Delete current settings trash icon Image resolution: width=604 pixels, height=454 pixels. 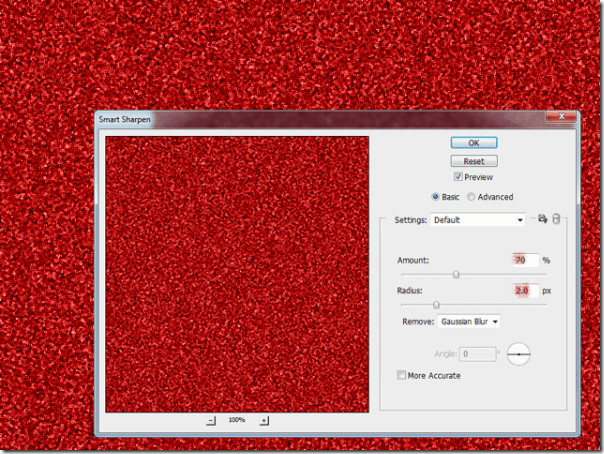(x=556, y=219)
